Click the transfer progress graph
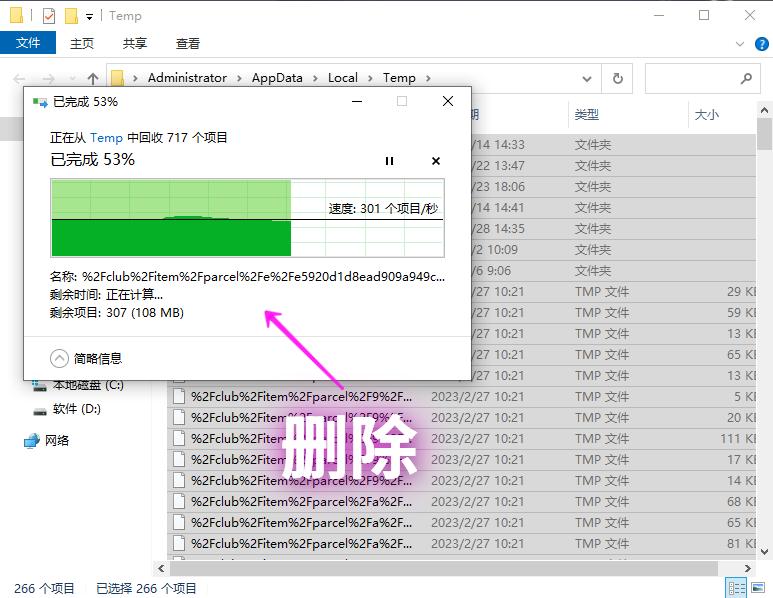This screenshot has width=773, height=598. click(247, 218)
